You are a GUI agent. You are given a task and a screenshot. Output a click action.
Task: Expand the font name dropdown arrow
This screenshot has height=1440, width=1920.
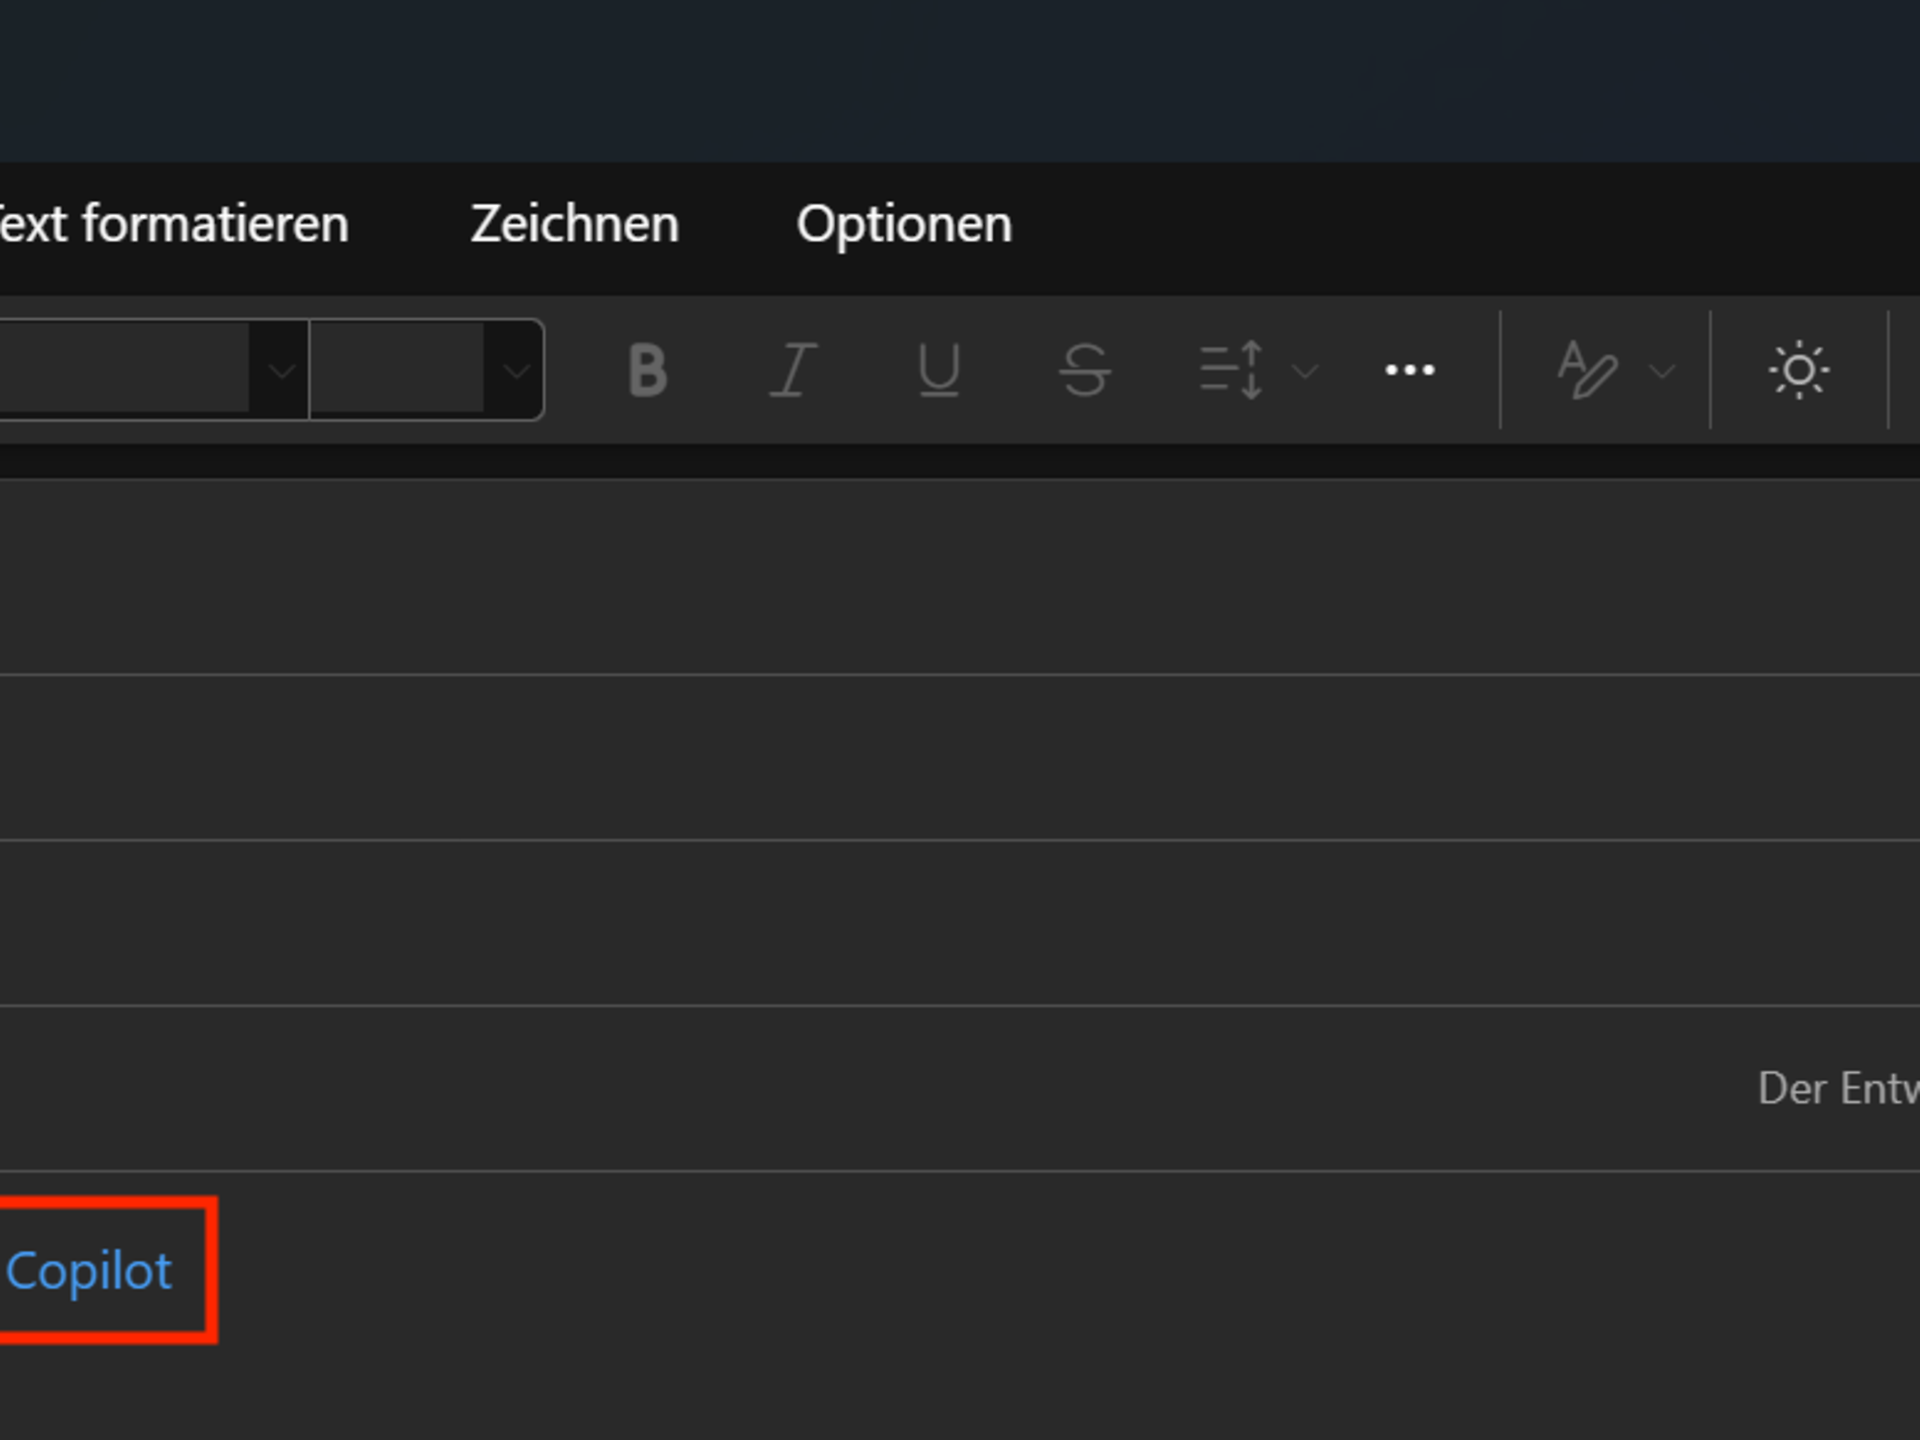(281, 371)
